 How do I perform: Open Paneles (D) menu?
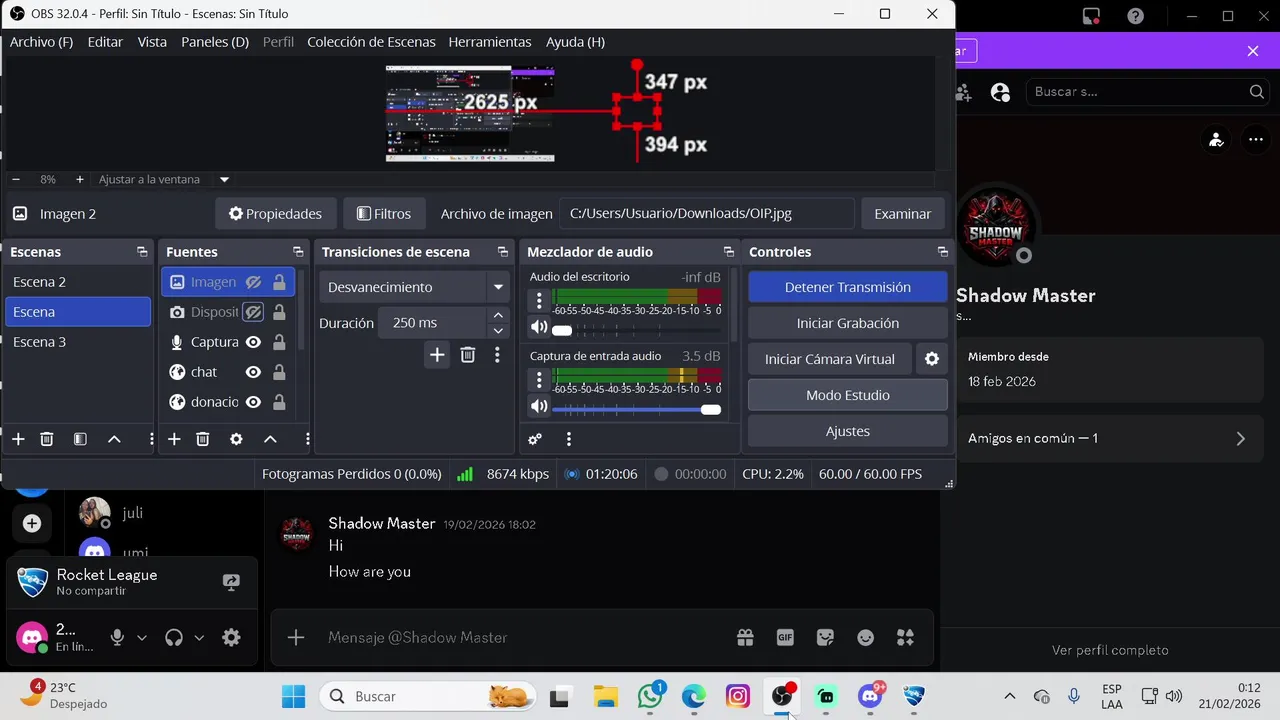[215, 42]
